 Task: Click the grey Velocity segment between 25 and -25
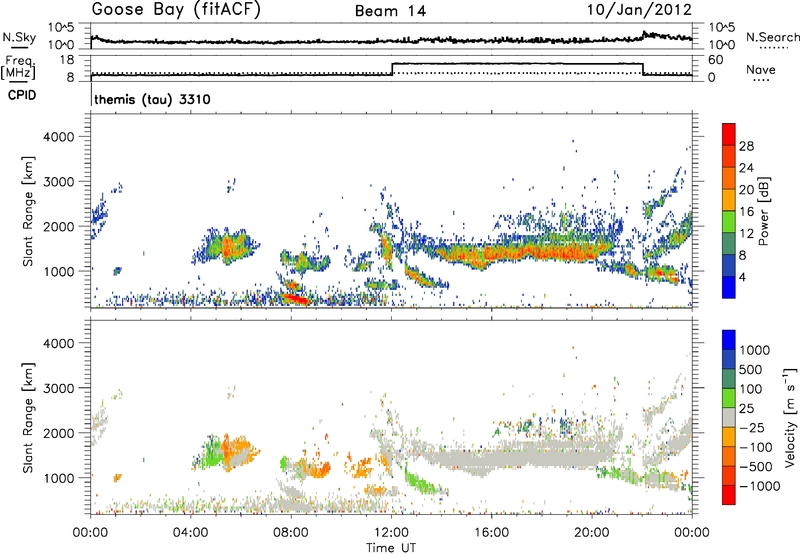pos(729,417)
